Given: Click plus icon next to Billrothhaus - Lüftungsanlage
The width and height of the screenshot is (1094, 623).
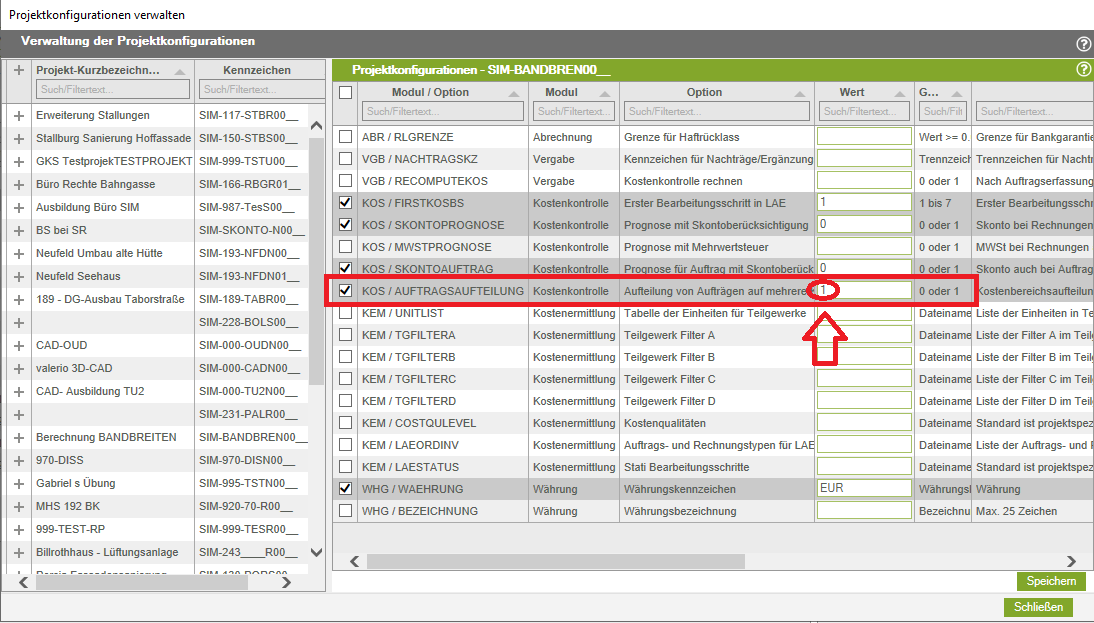Looking at the screenshot, I should (x=19, y=553).
